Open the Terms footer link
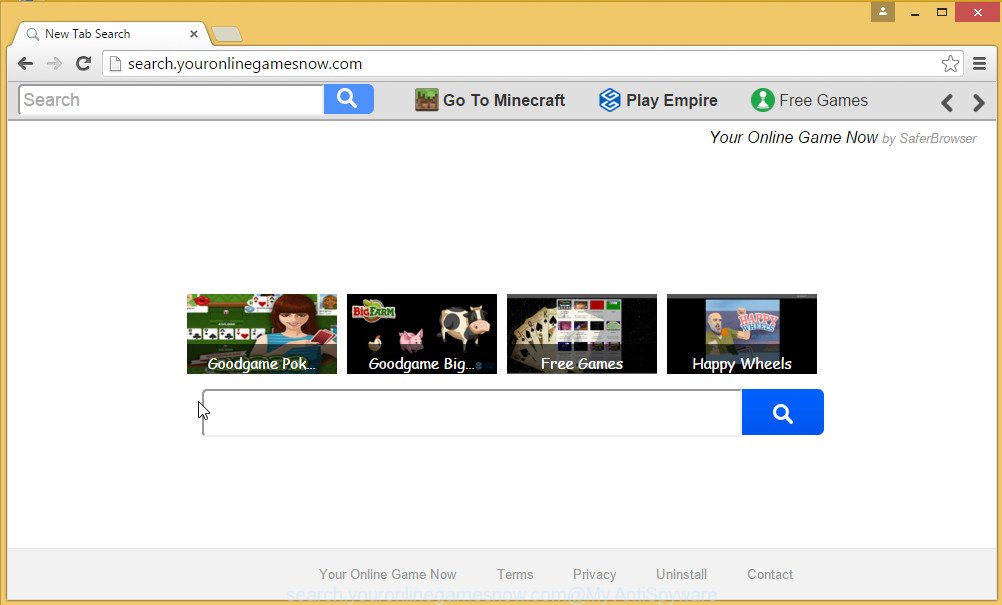 [x=515, y=574]
